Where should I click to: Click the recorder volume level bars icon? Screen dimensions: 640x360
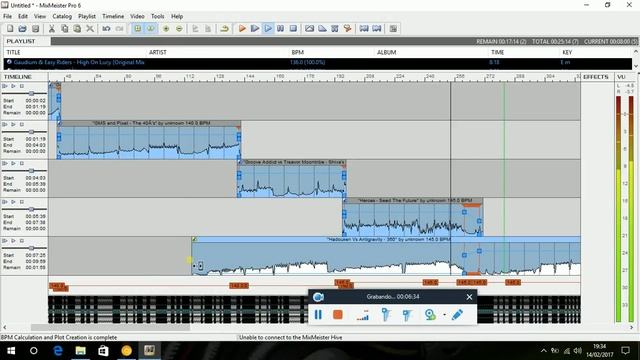362,315
